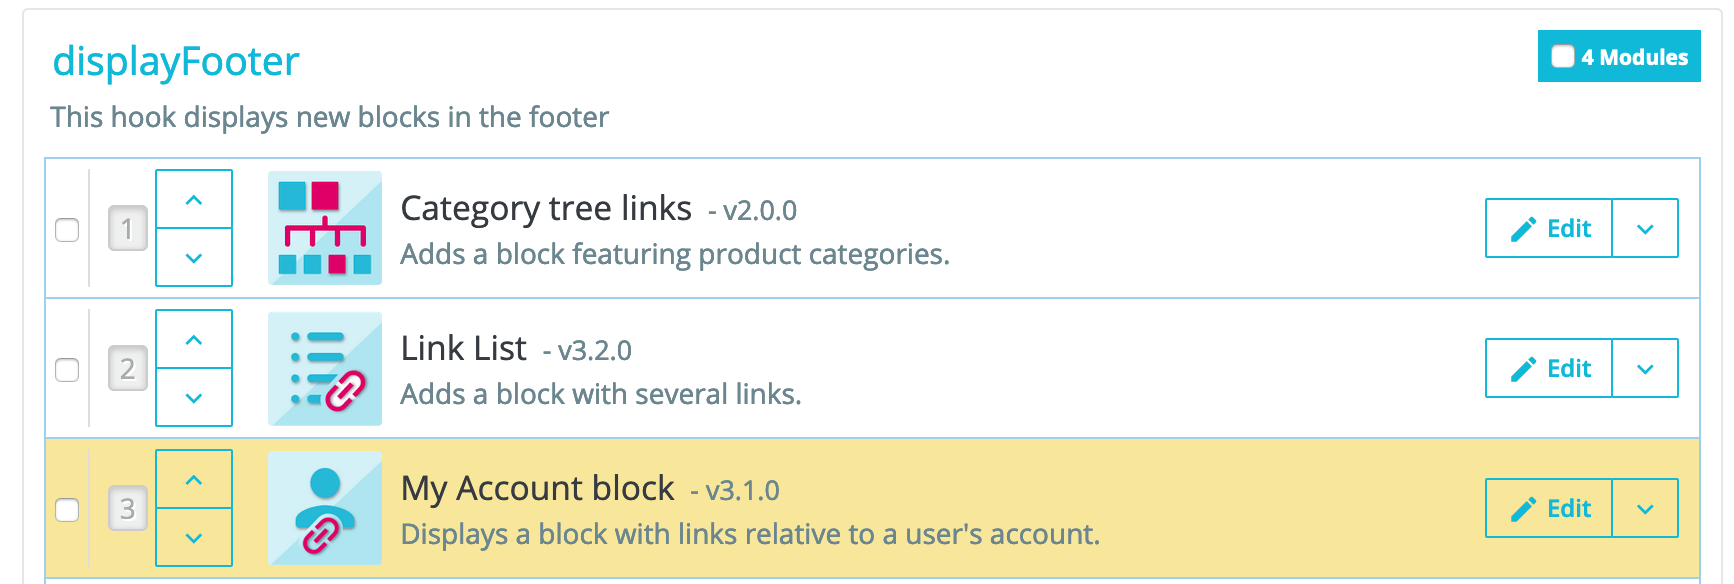
Task: Move Category tree links down with arrow
Action: (194, 257)
